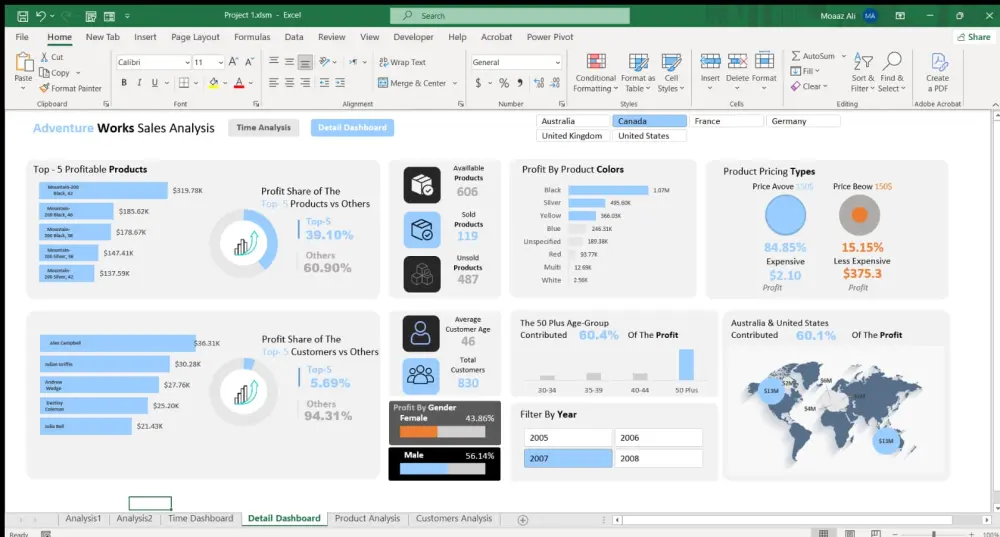Click the Sort & Filter icon
This screenshot has width=1000, height=537.
pos(863,62)
